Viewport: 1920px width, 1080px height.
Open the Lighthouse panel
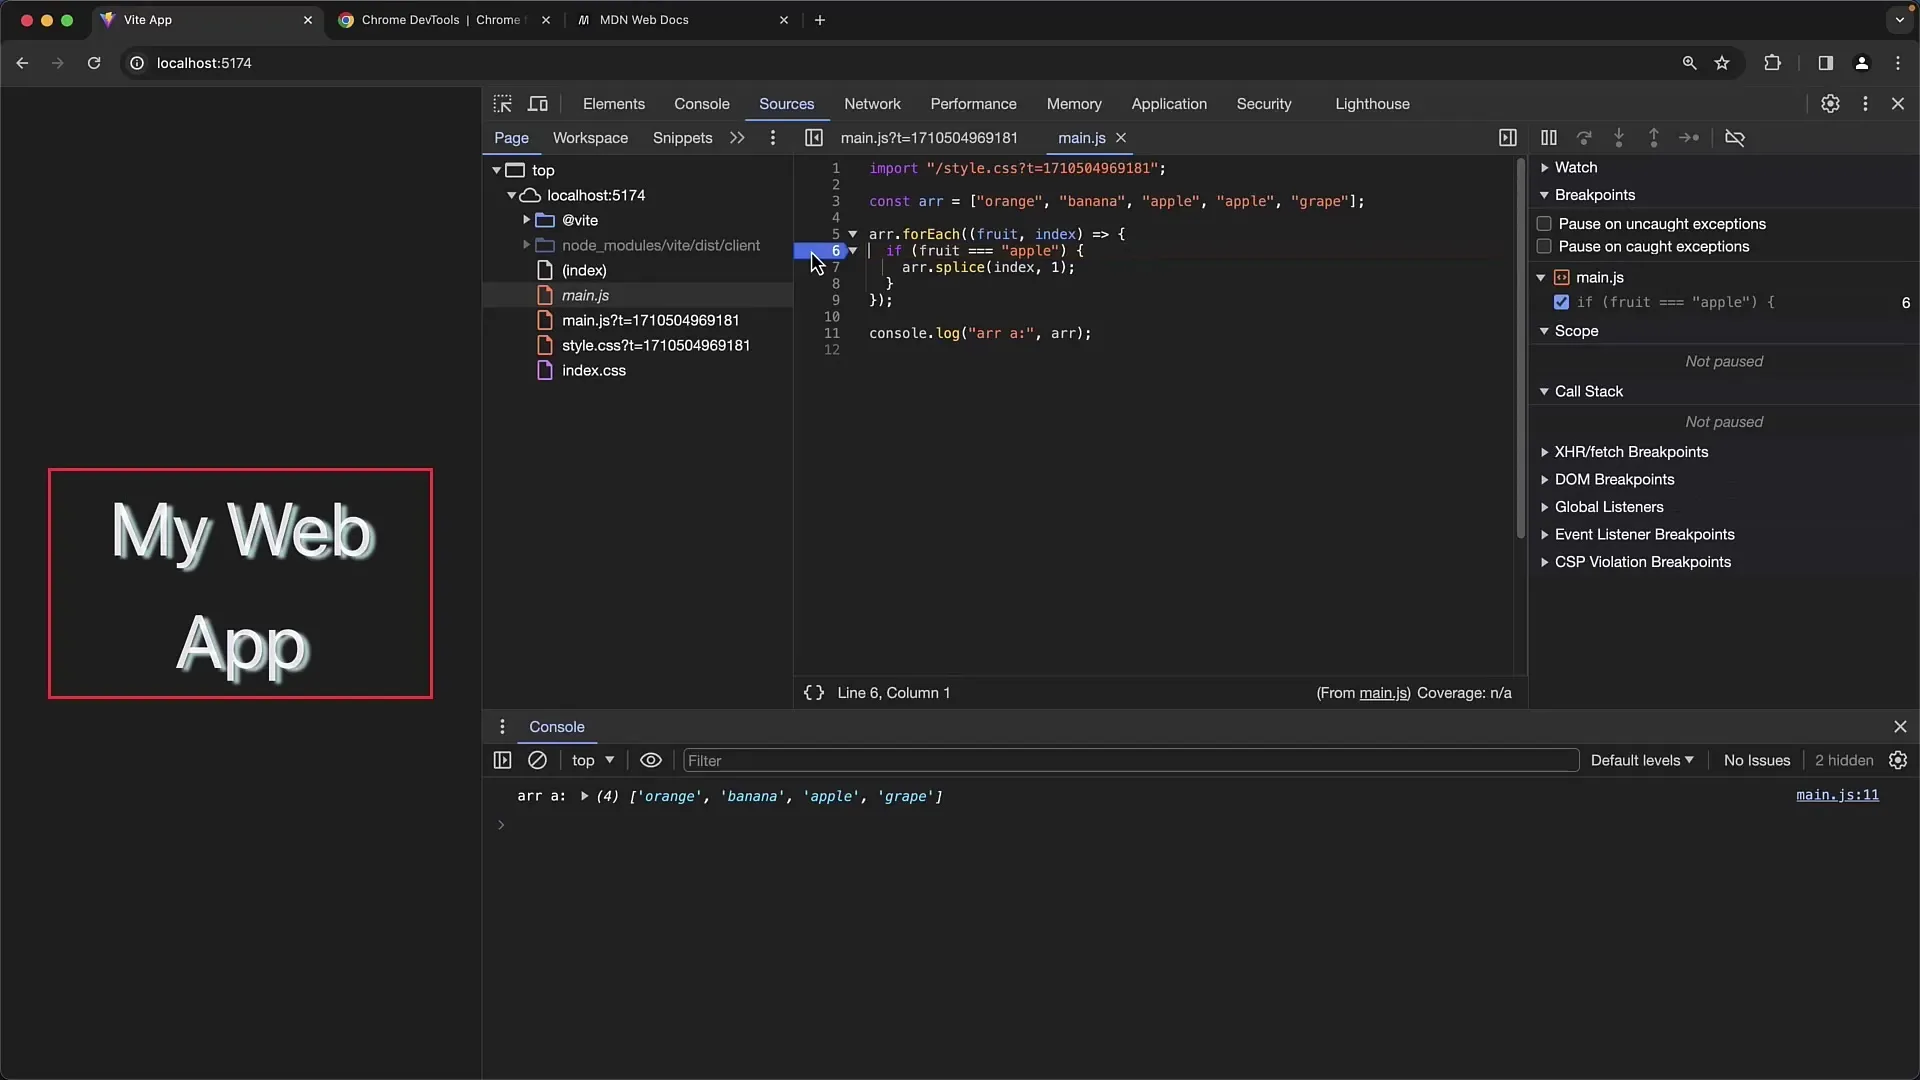(x=1372, y=104)
